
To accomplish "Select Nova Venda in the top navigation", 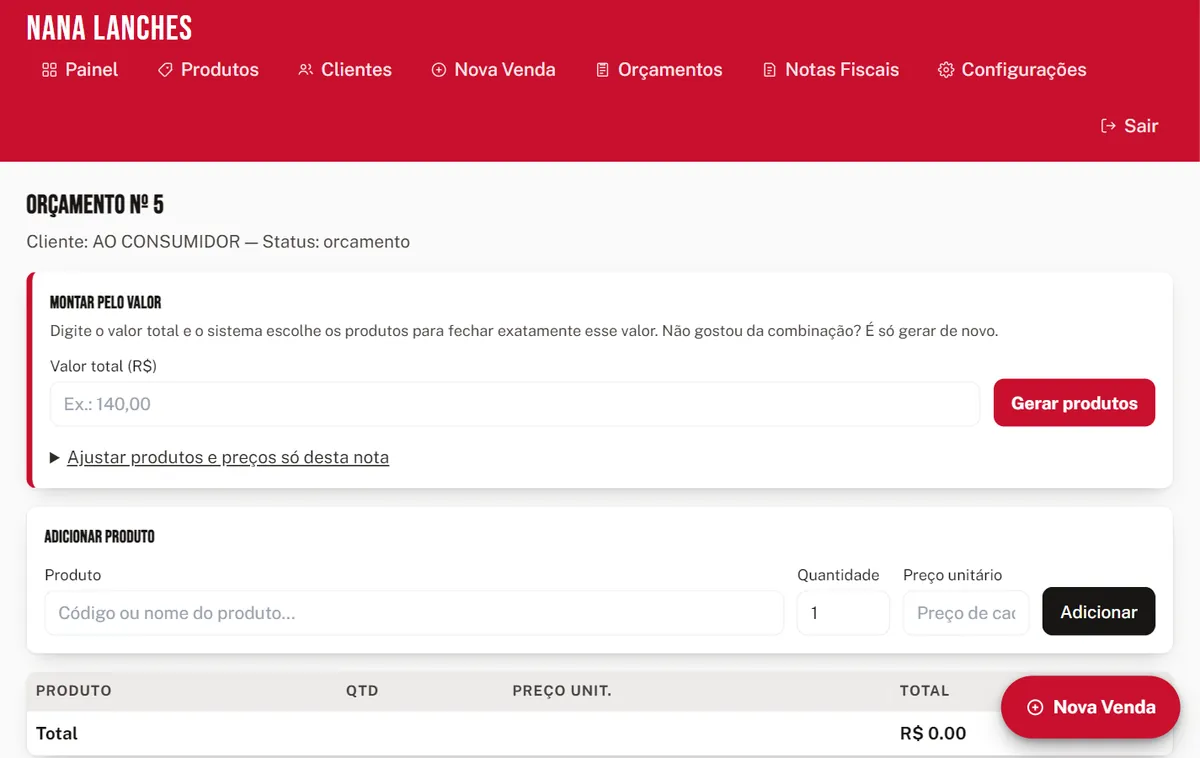I will pos(493,70).
